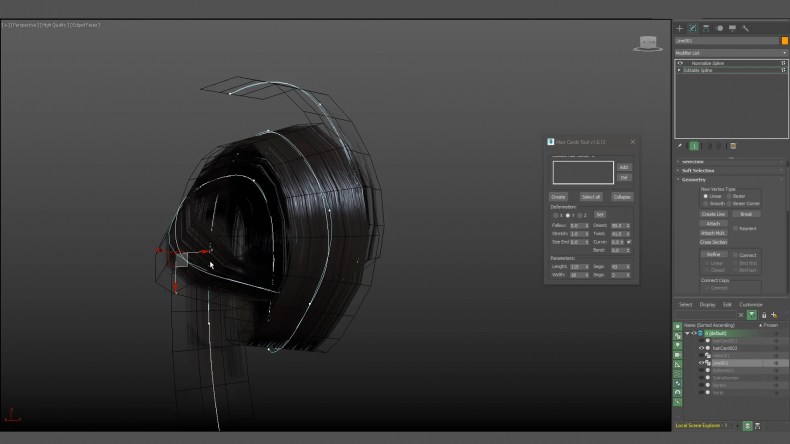790x444 pixels.
Task: Click the Break button
Action: [x=746, y=214]
